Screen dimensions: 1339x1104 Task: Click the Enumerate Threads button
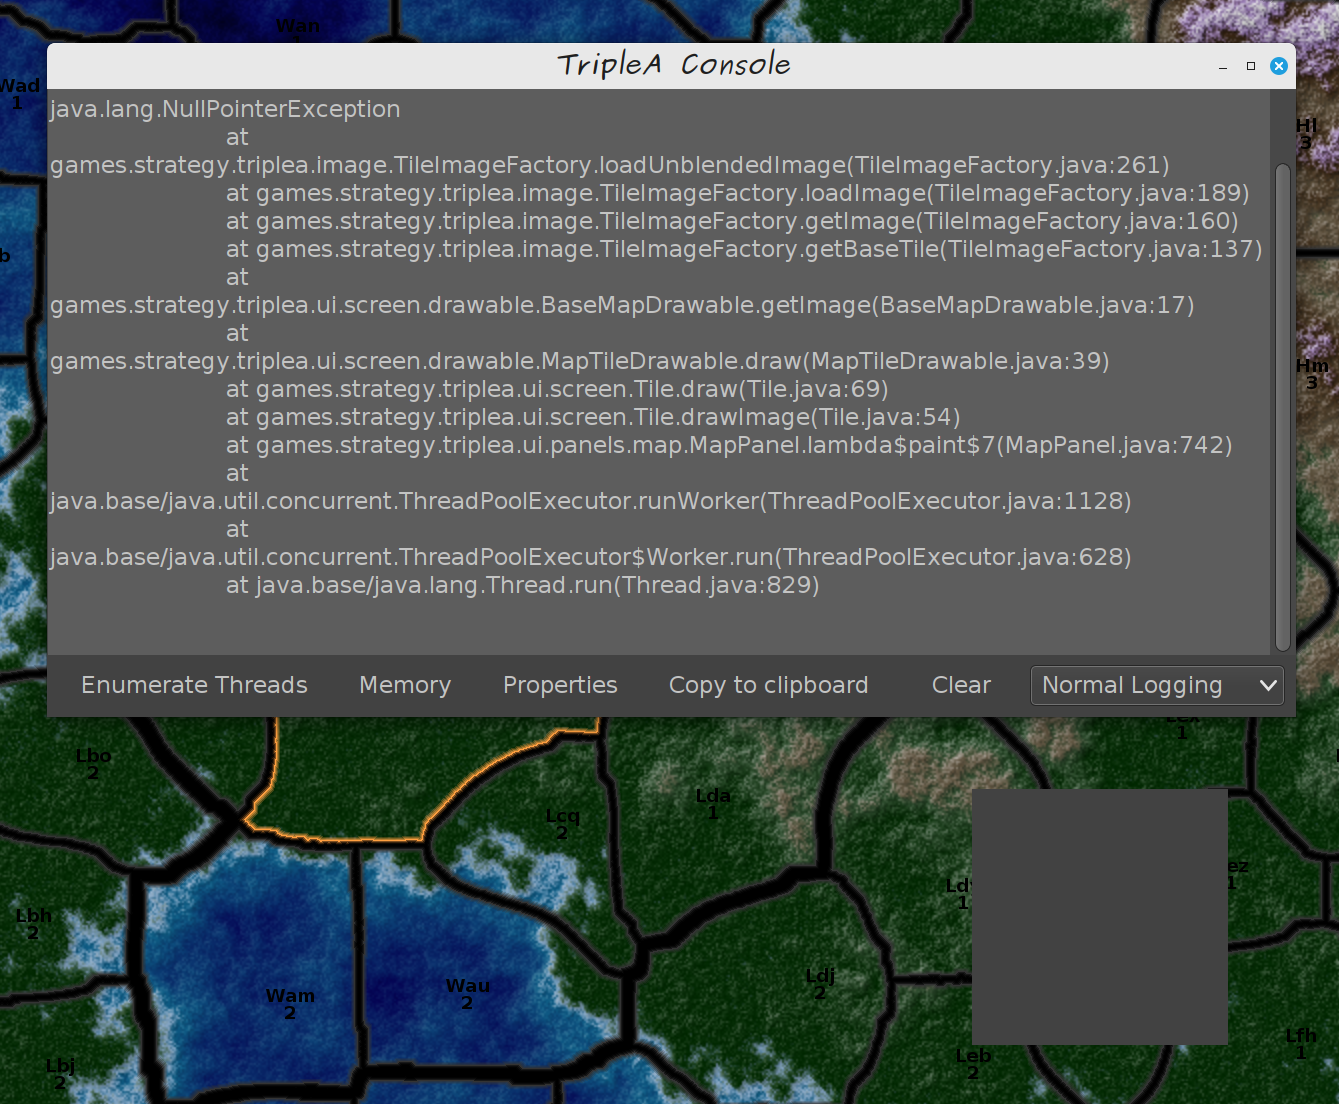tap(194, 685)
